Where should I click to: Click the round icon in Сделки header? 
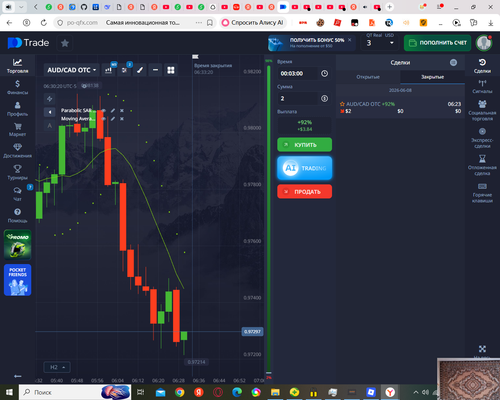[453, 62]
